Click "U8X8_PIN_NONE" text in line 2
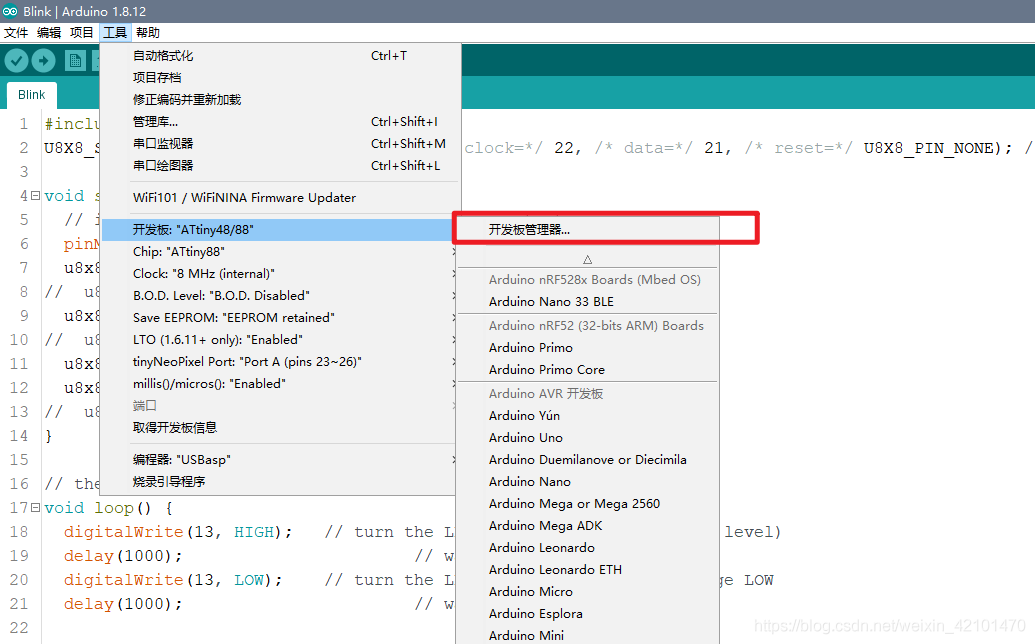1035x644 pixels. [x=928, y=148]
